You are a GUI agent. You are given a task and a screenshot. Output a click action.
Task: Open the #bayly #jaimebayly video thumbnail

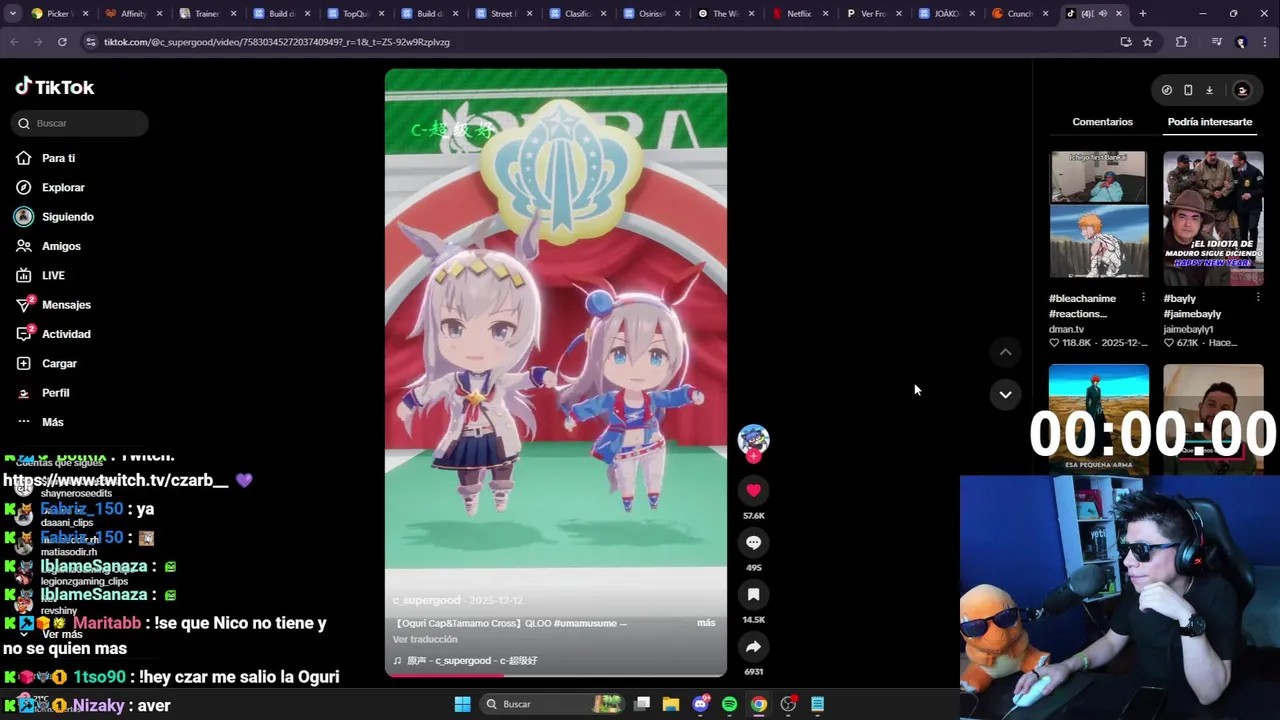pos(1213,218)
